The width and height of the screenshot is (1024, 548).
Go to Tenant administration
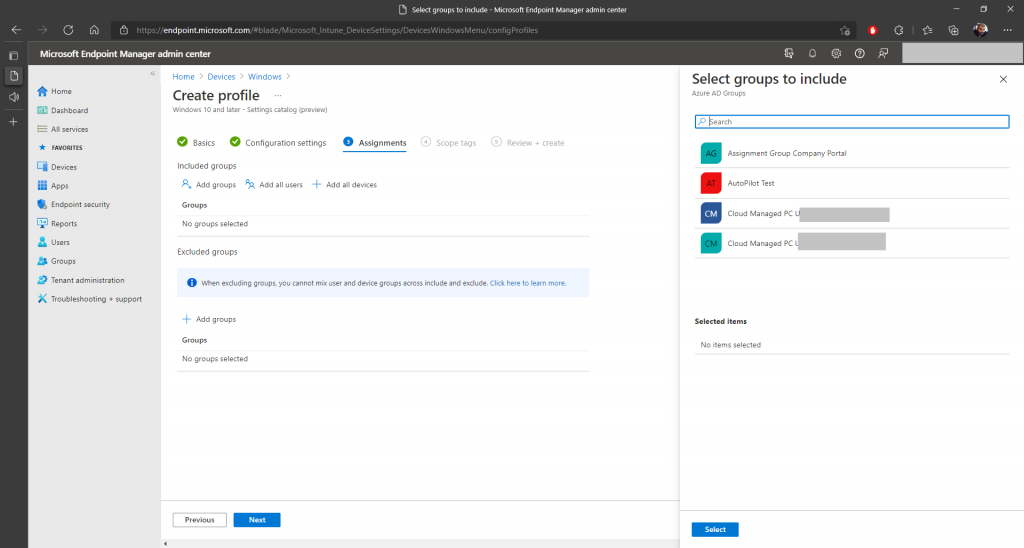87,280
